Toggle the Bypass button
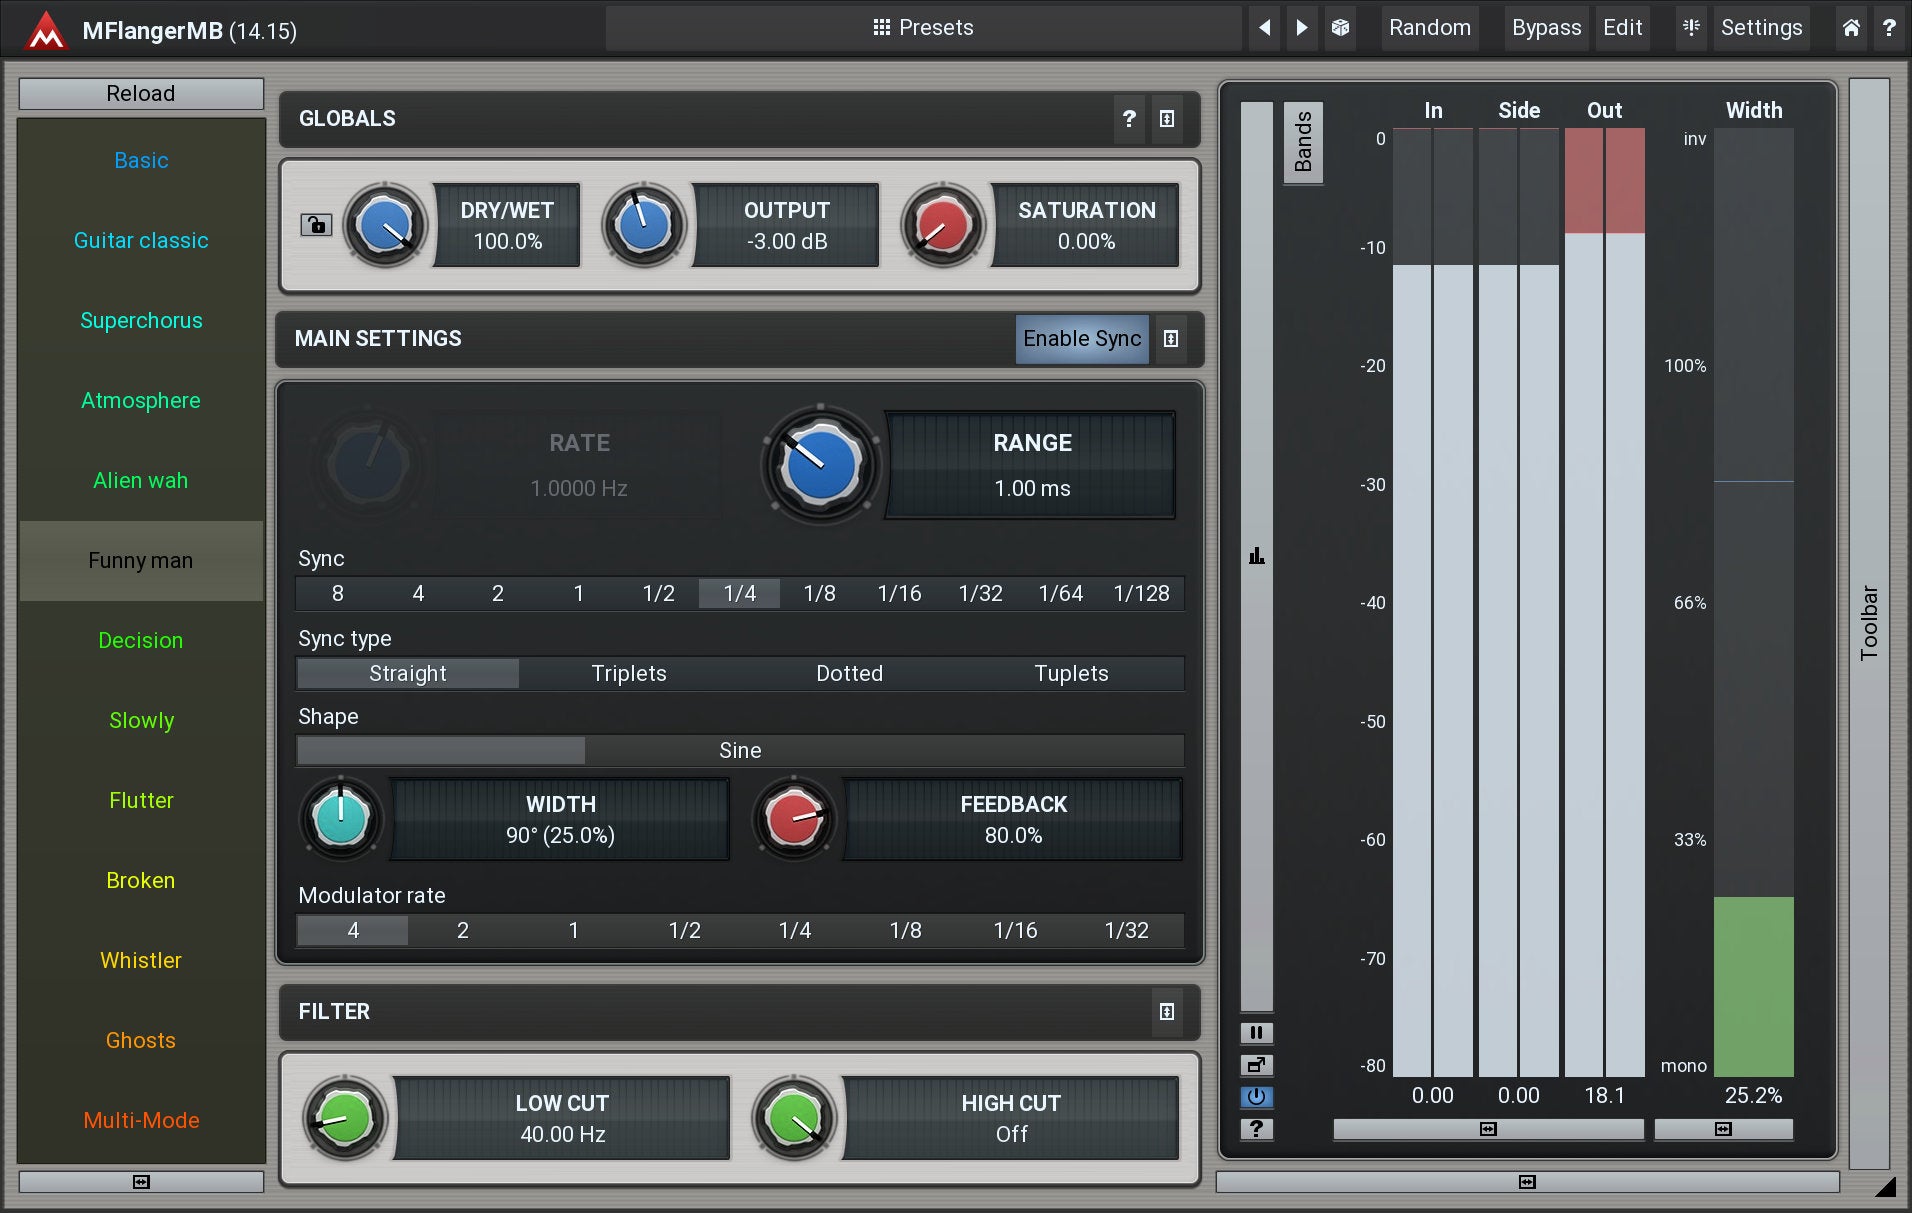The width and height of the screenshot is (1912, 1213). [x=1545, y=28]
